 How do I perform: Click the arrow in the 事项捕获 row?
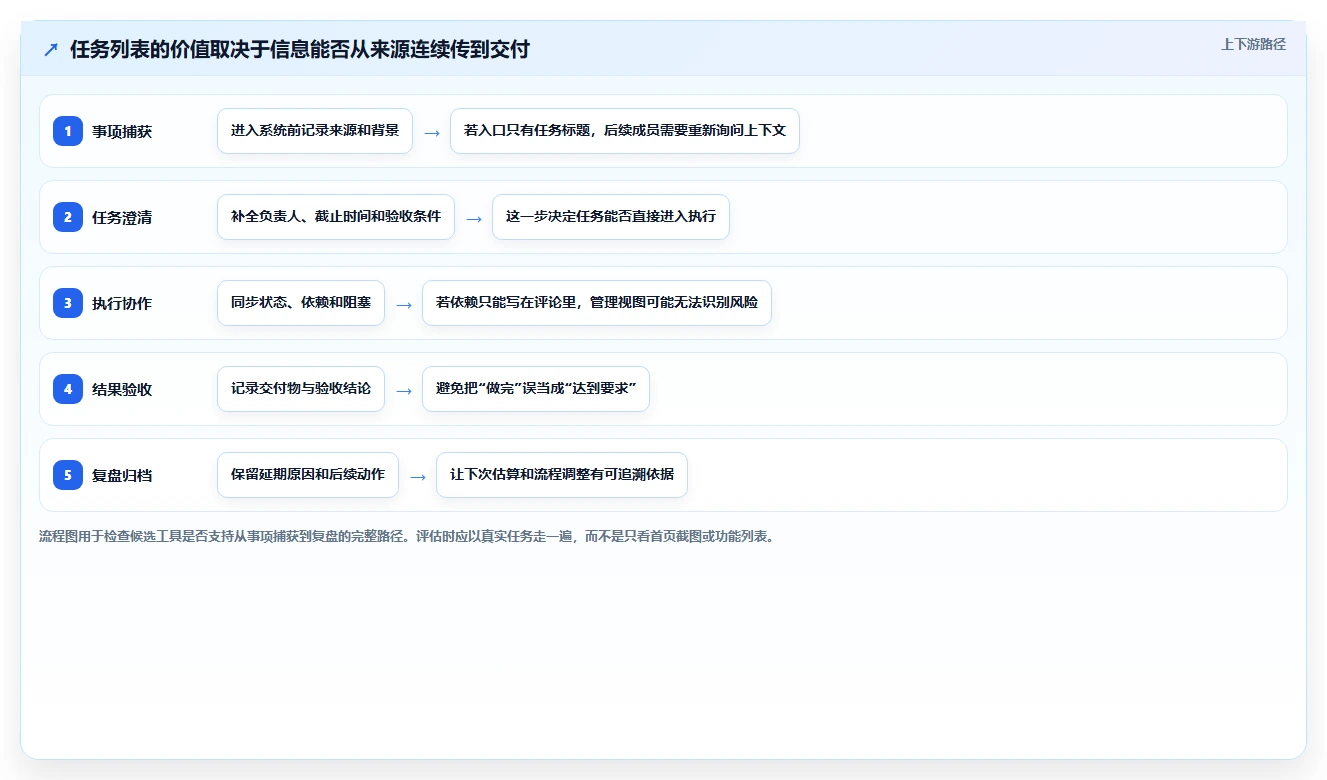pos(432,132)
